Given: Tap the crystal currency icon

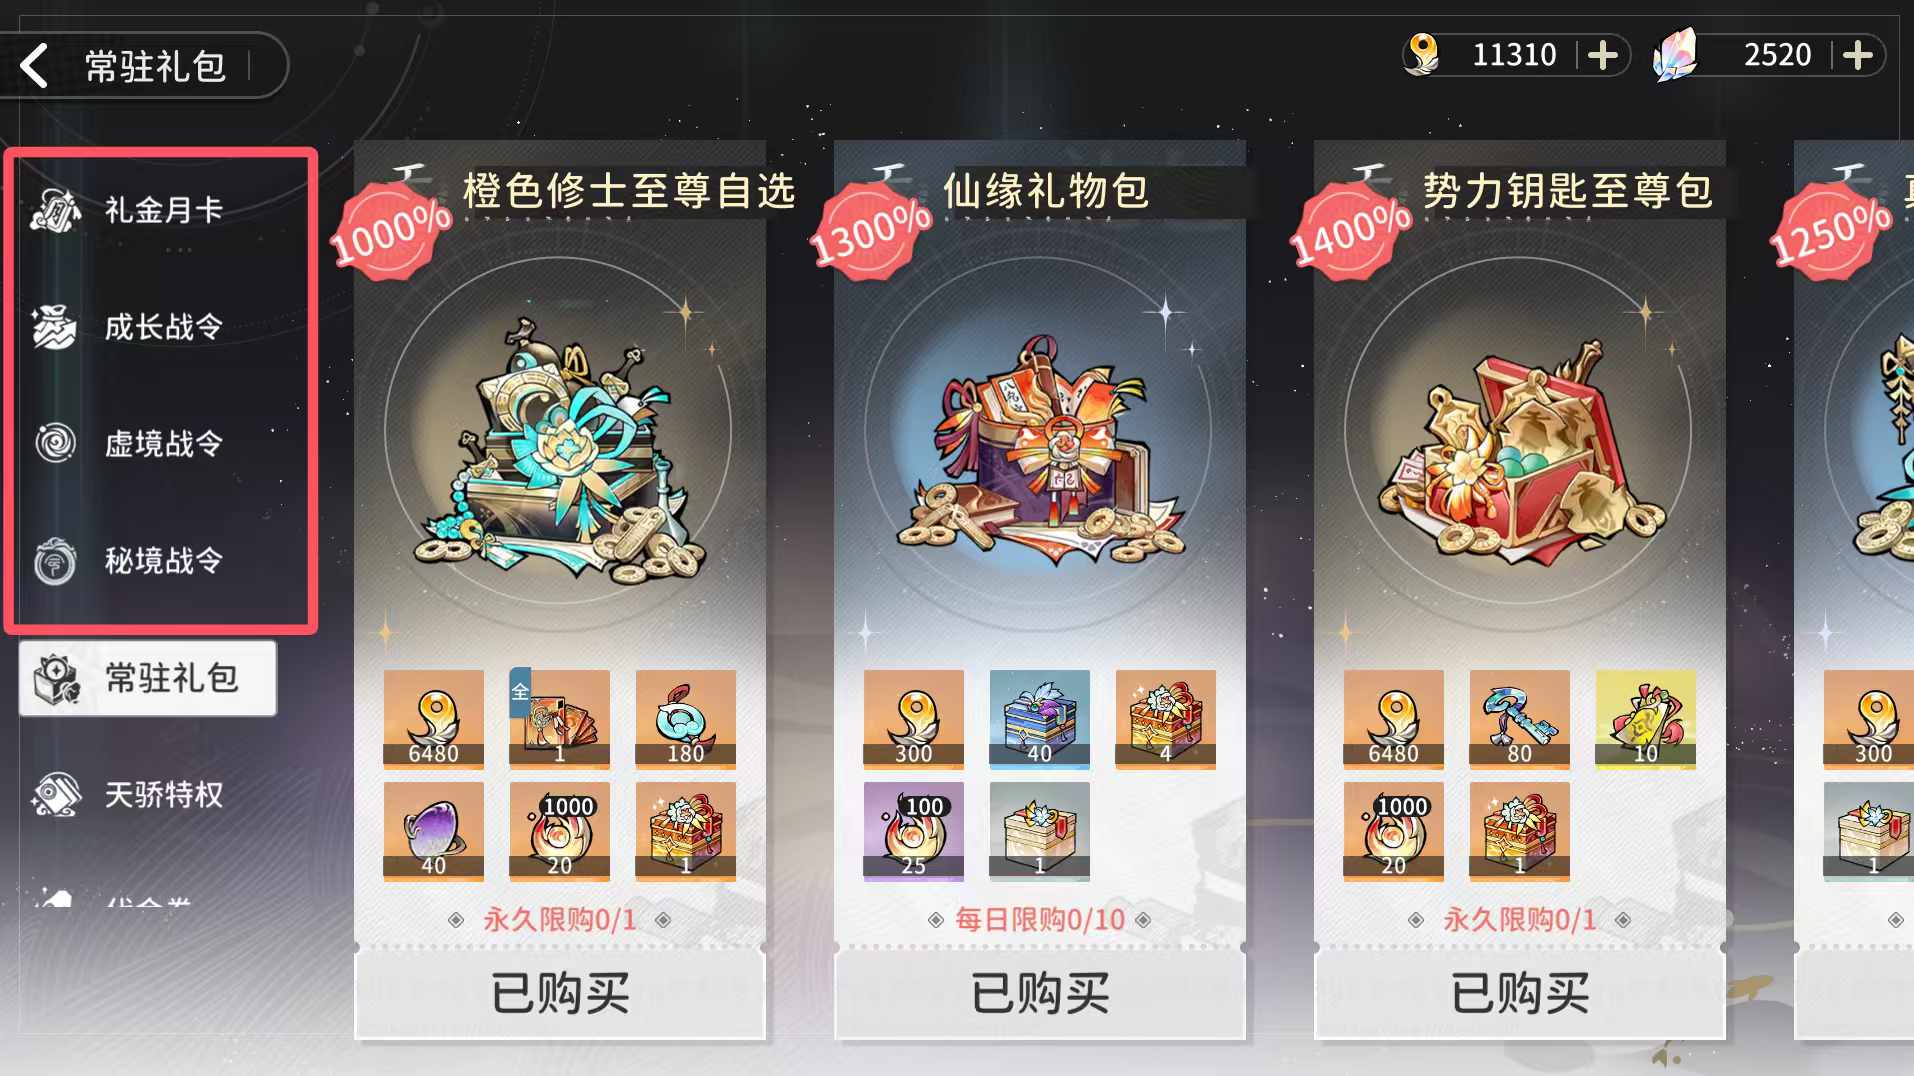Looking at the screenshot, I should pos(1675,54).
